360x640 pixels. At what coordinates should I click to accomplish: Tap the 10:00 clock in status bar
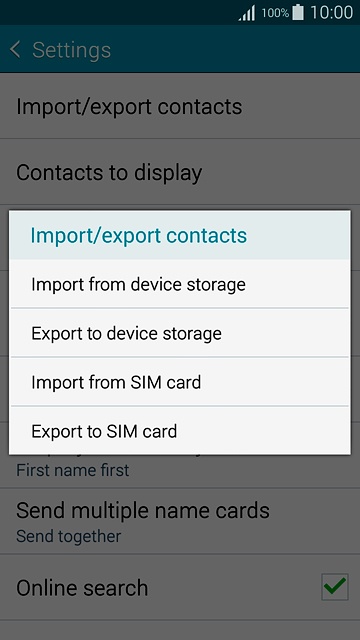pos(331,12)
